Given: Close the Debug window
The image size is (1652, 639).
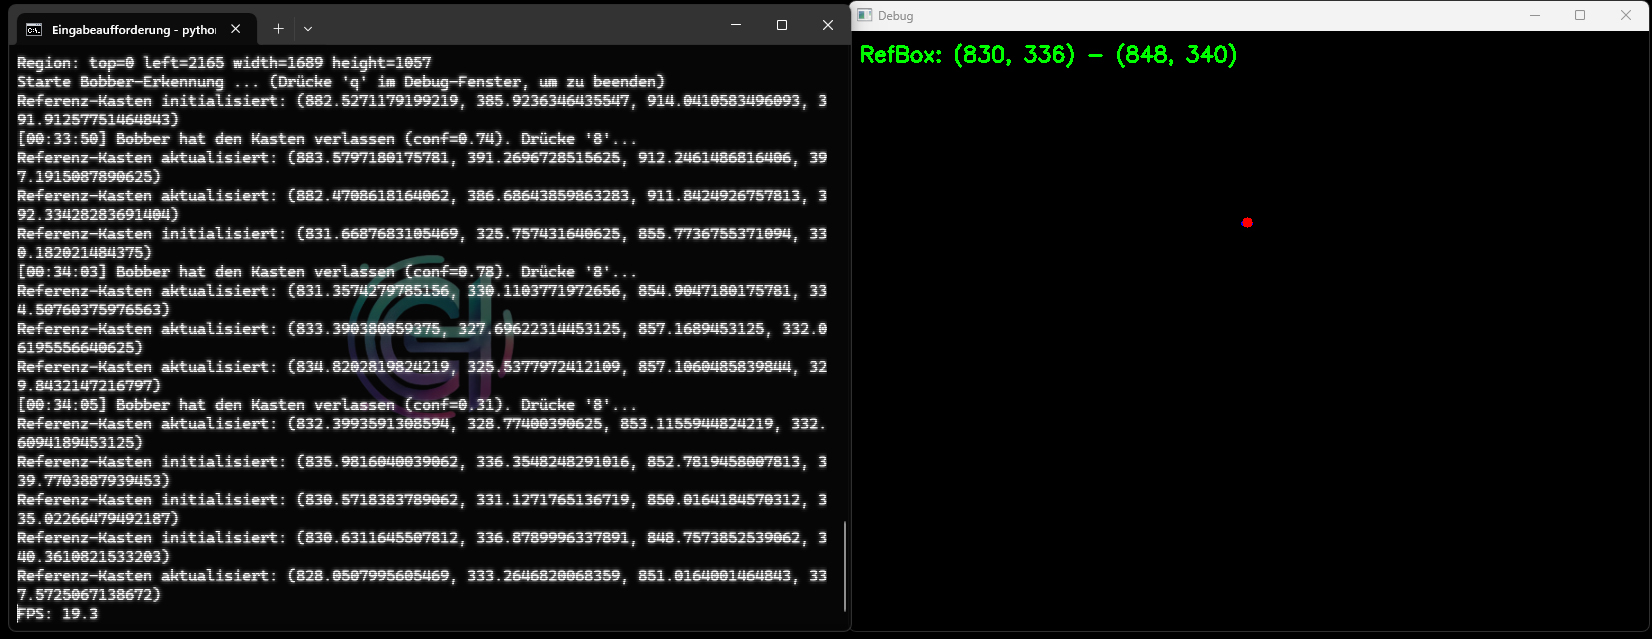Looking at the screenshot, I should coord(1626,15).
